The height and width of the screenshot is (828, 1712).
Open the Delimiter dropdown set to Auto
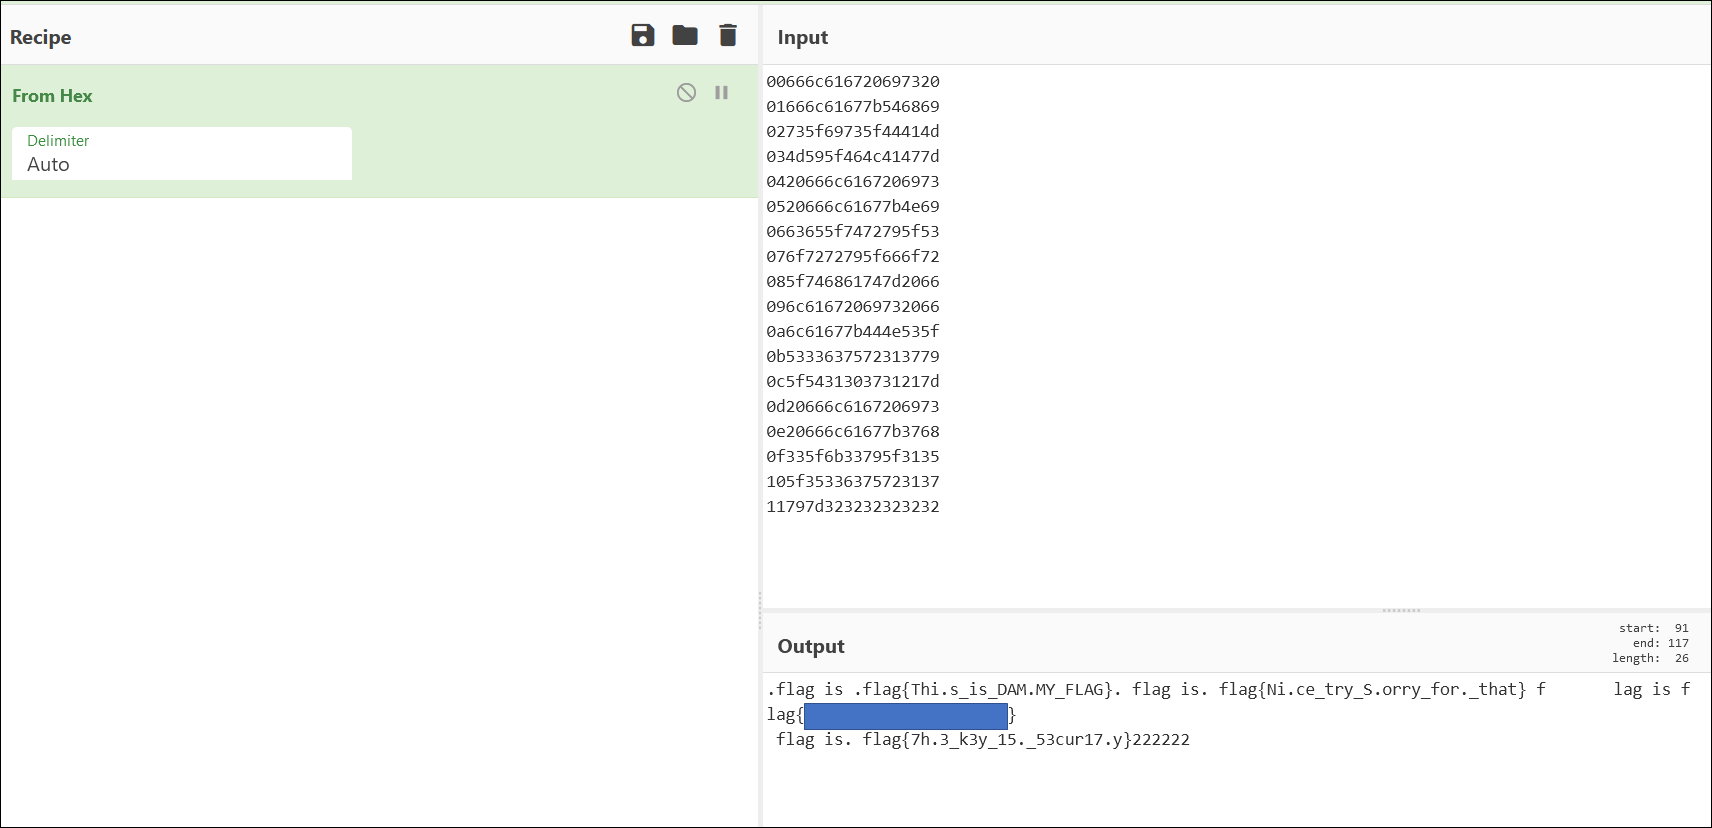pos(182,154)
